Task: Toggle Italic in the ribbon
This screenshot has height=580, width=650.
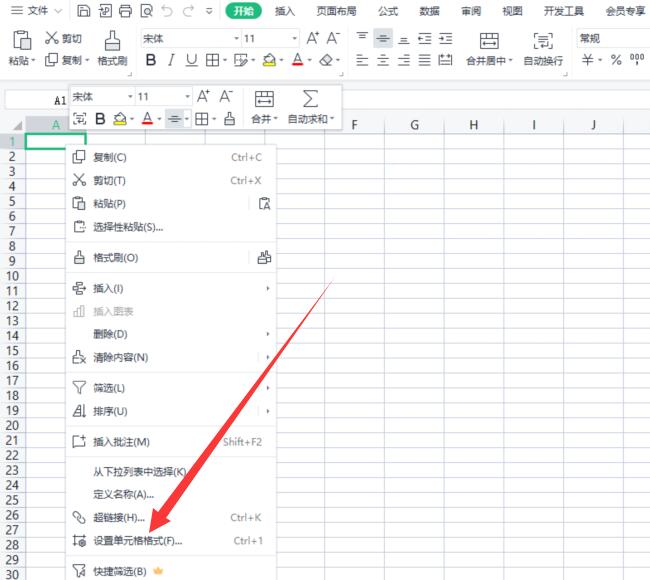Action: coord(171,61)
